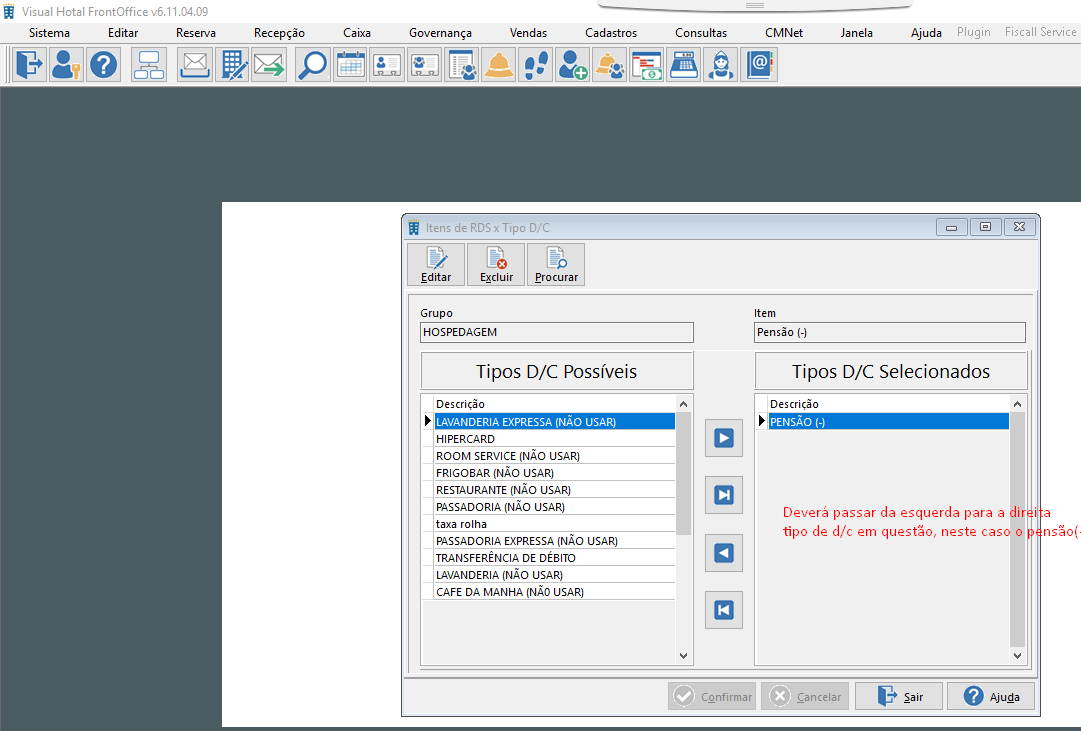Click the building with pencil icon
The height and width of the screenshot is (731, 1081).
tap(232, 65)
